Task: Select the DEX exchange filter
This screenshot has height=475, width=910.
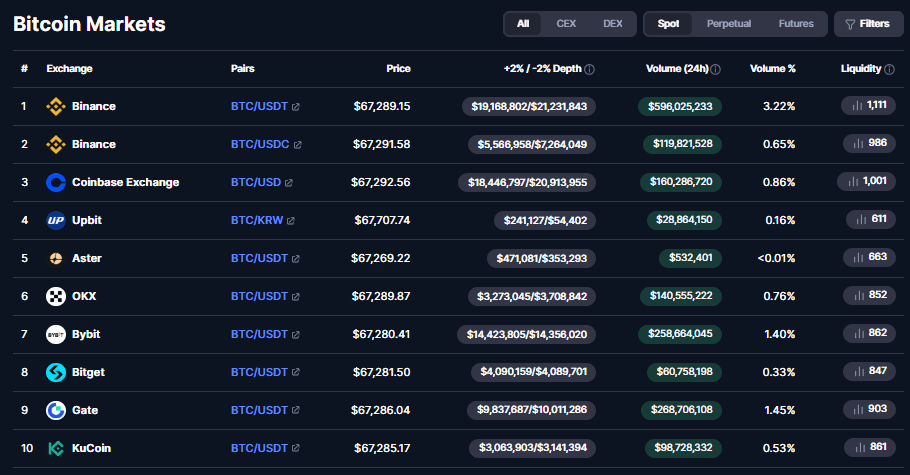Action: tap(612, 23)
